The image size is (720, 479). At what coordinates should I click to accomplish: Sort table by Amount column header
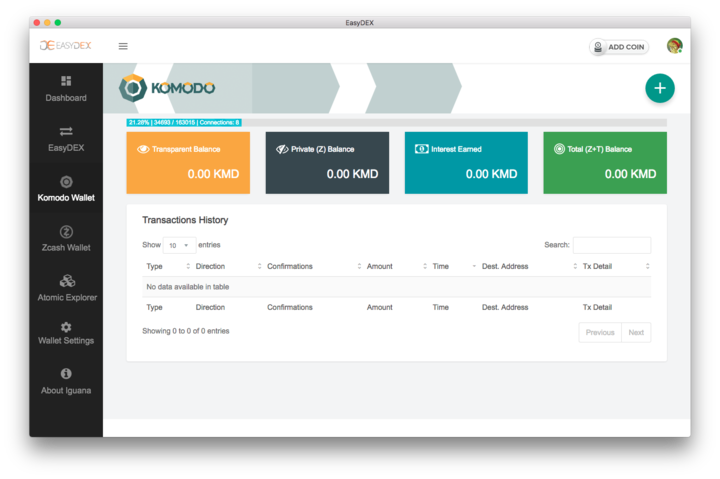[x=396, y=266]
